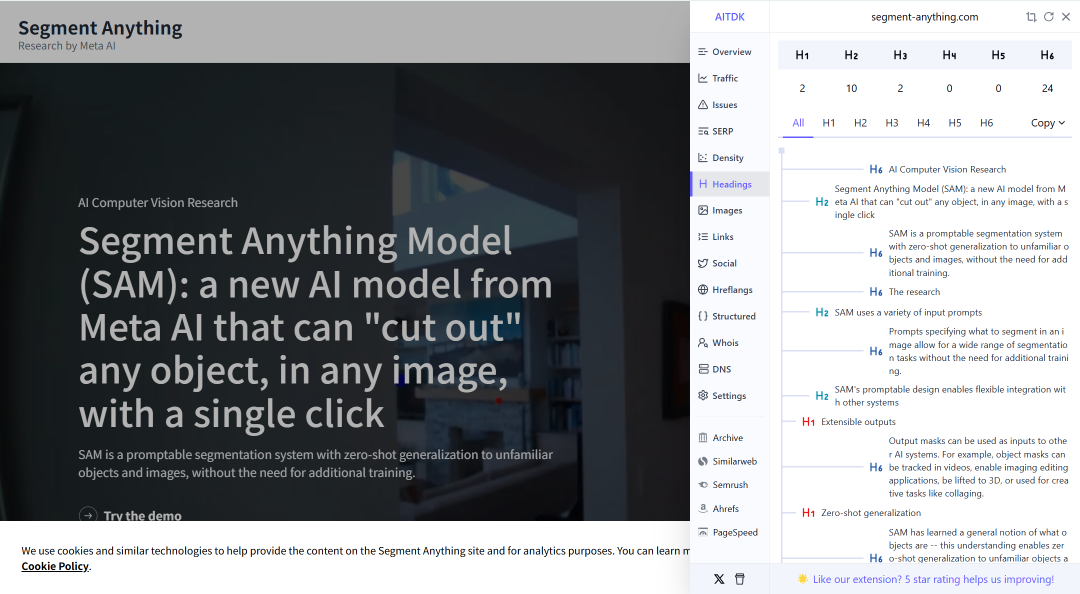Click the H6 count value 24
1080x594 pixels.
click(1047, 88)
